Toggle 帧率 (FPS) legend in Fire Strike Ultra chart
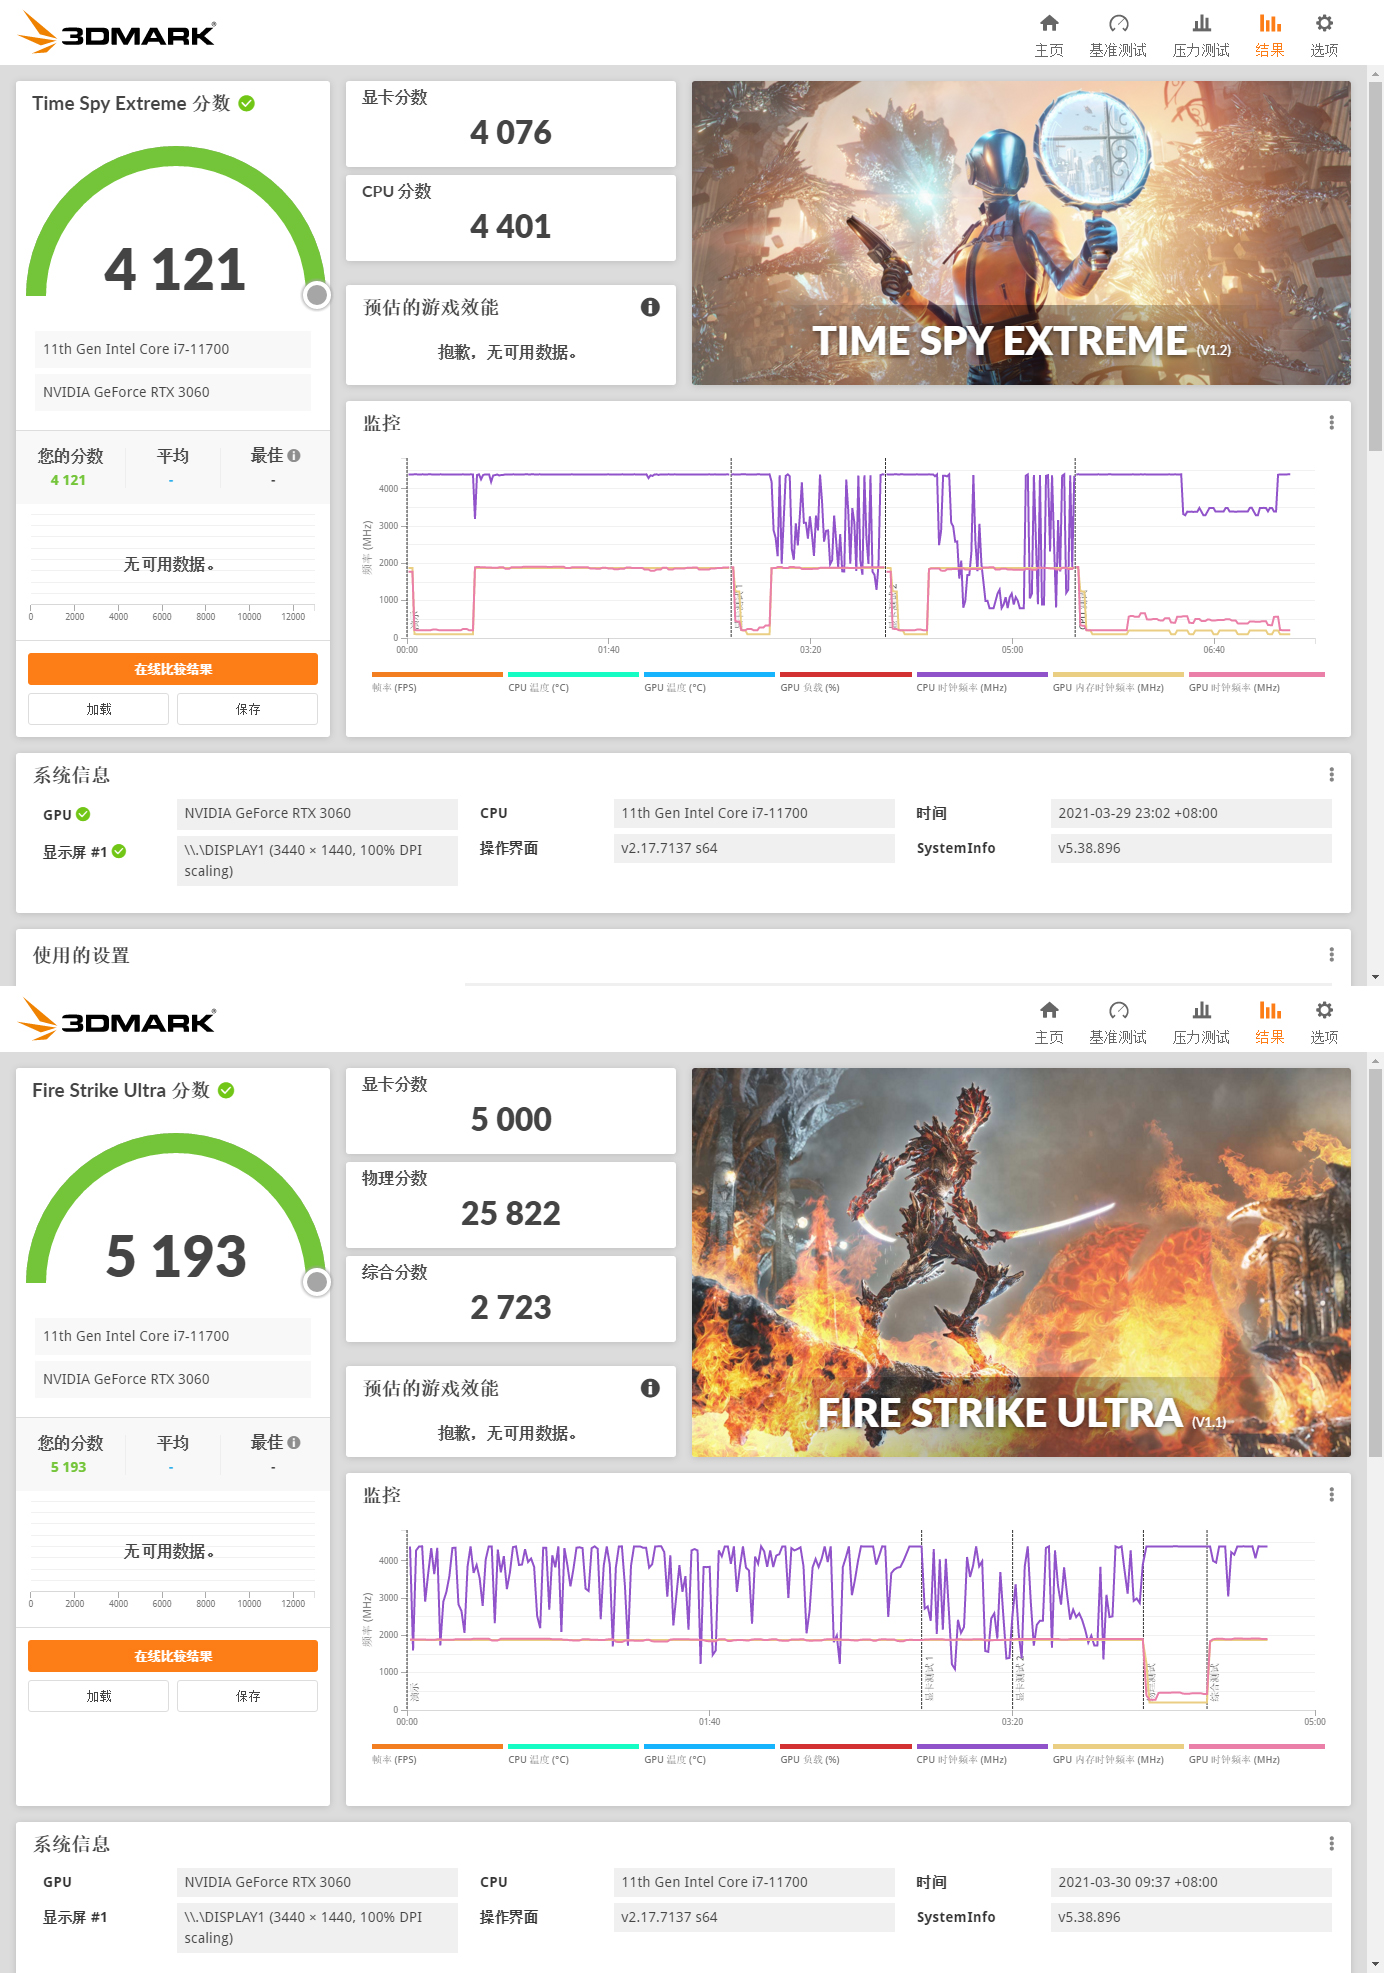 437,1754
